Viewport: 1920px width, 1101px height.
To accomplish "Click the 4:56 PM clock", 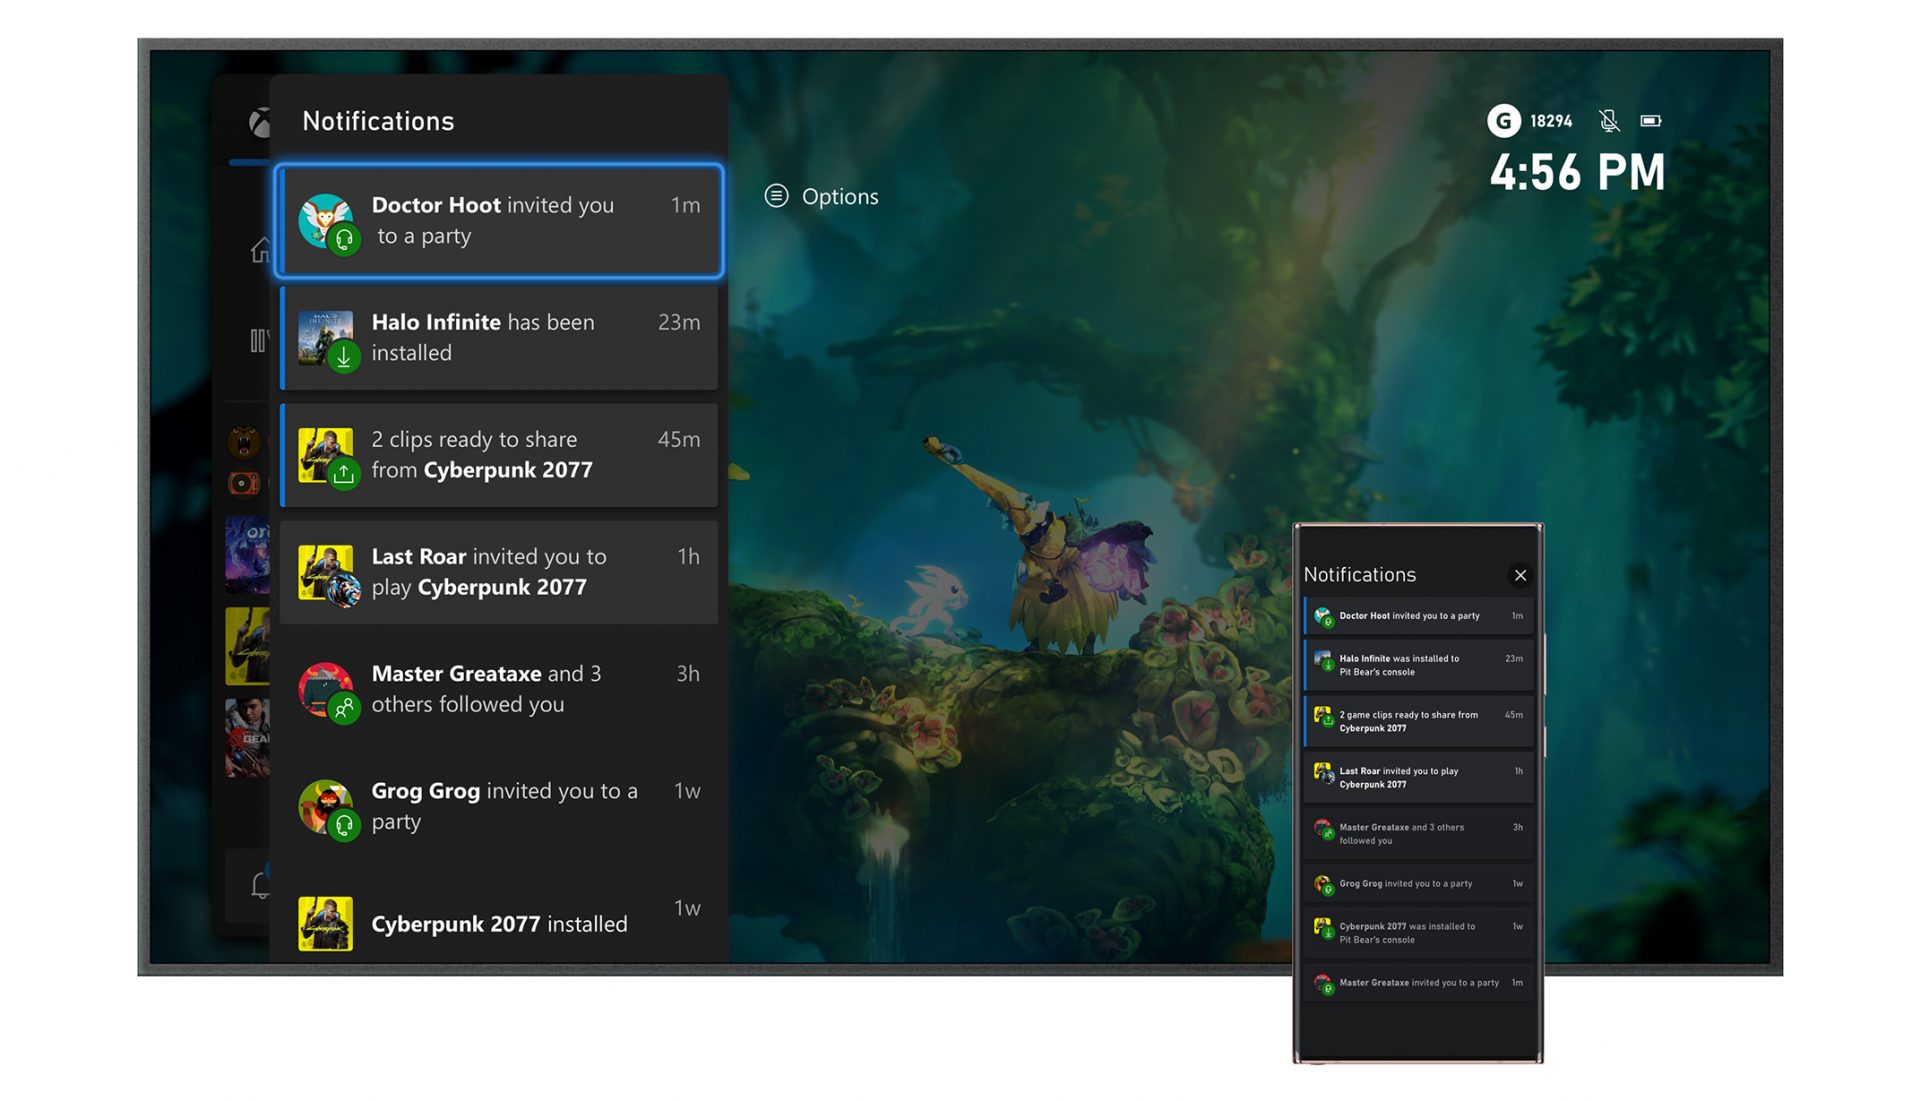I will tap(1577, 172).
